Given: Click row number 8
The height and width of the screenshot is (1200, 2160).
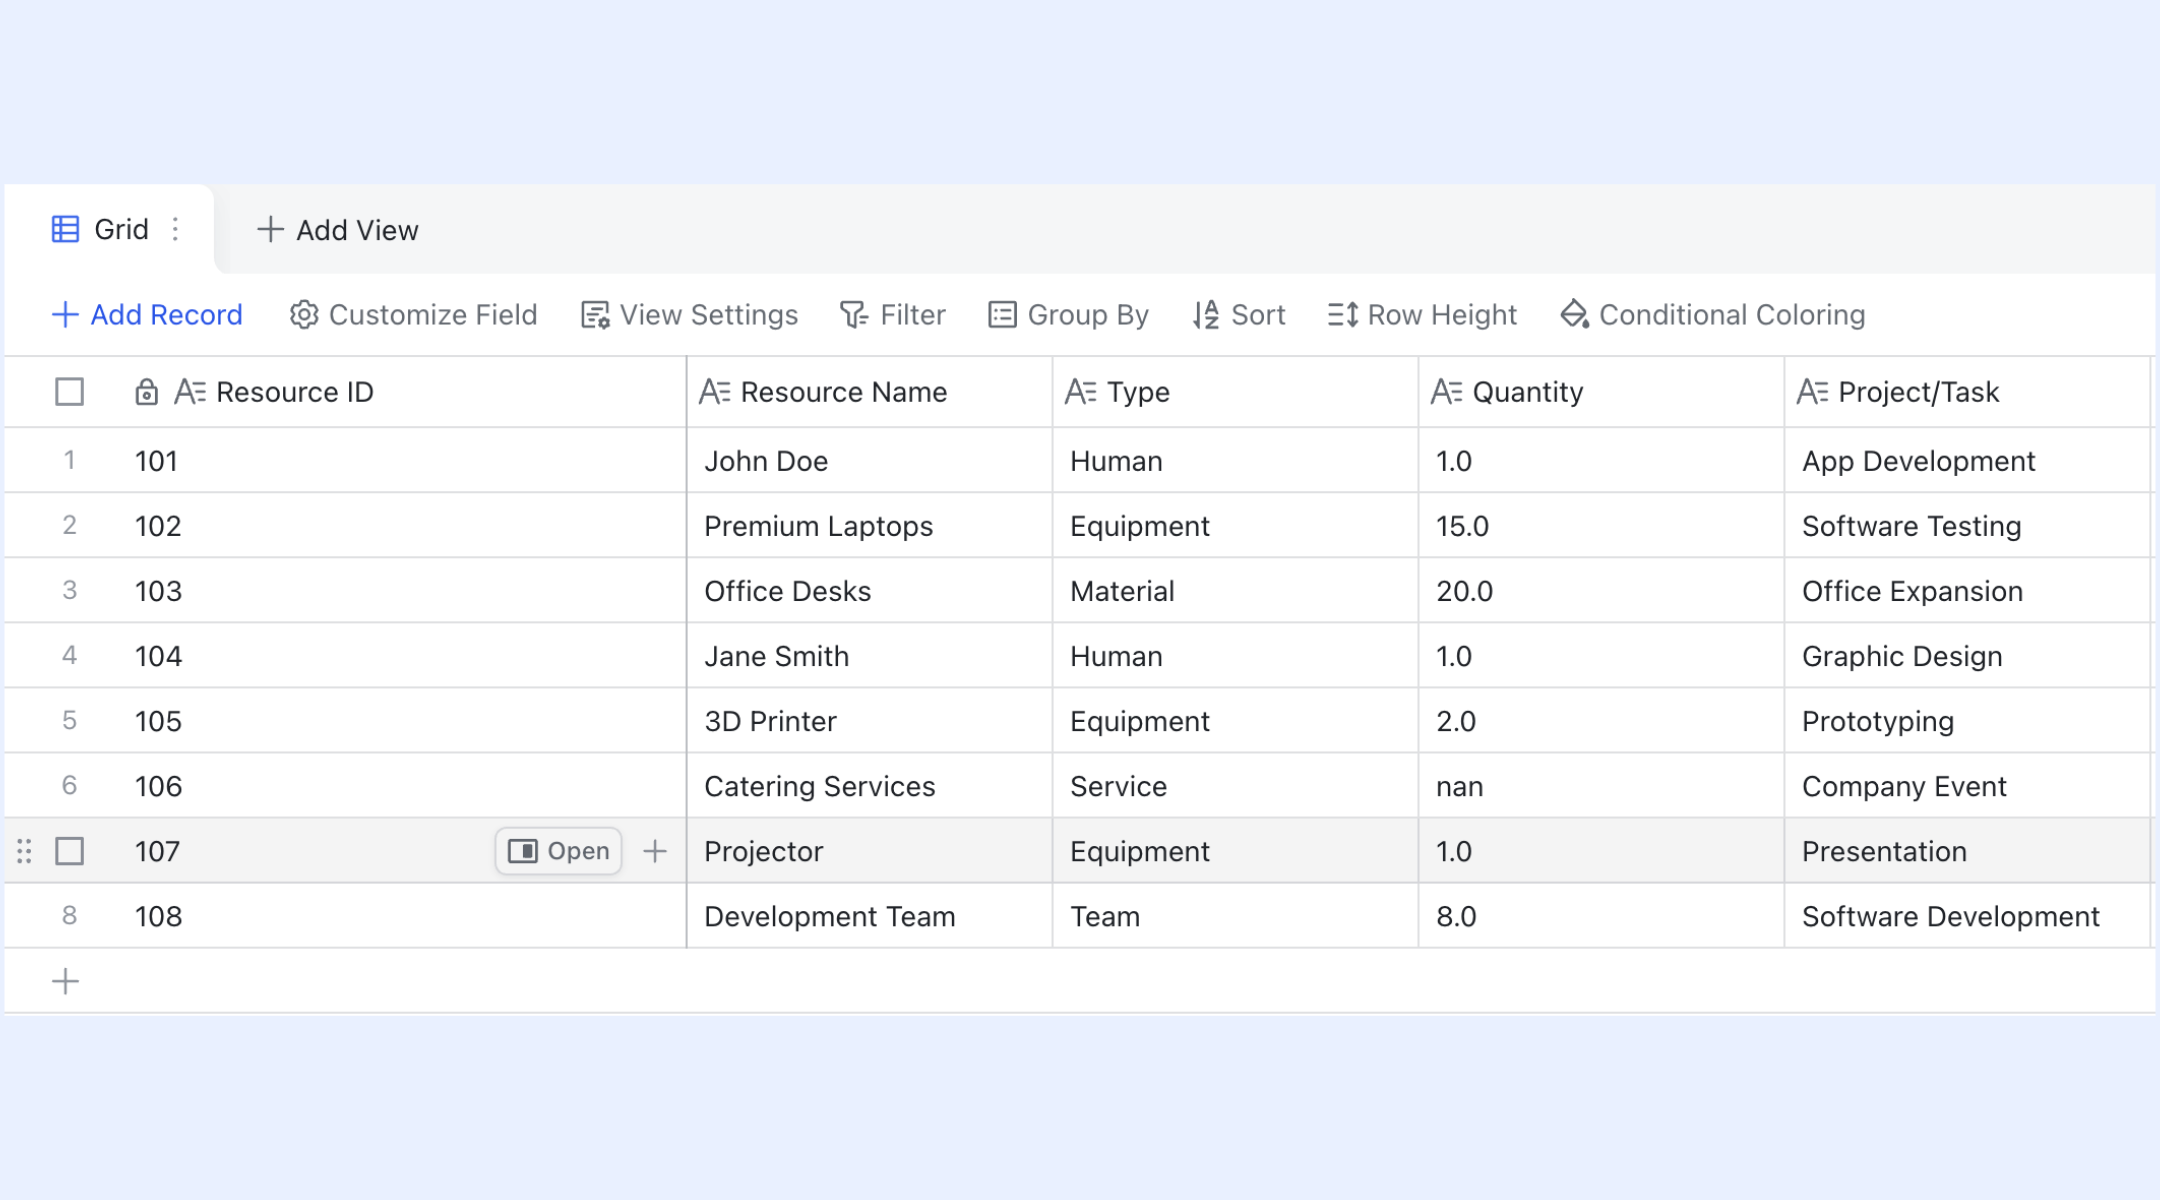Looking at the screenshot, I should [x=69, y=915].
